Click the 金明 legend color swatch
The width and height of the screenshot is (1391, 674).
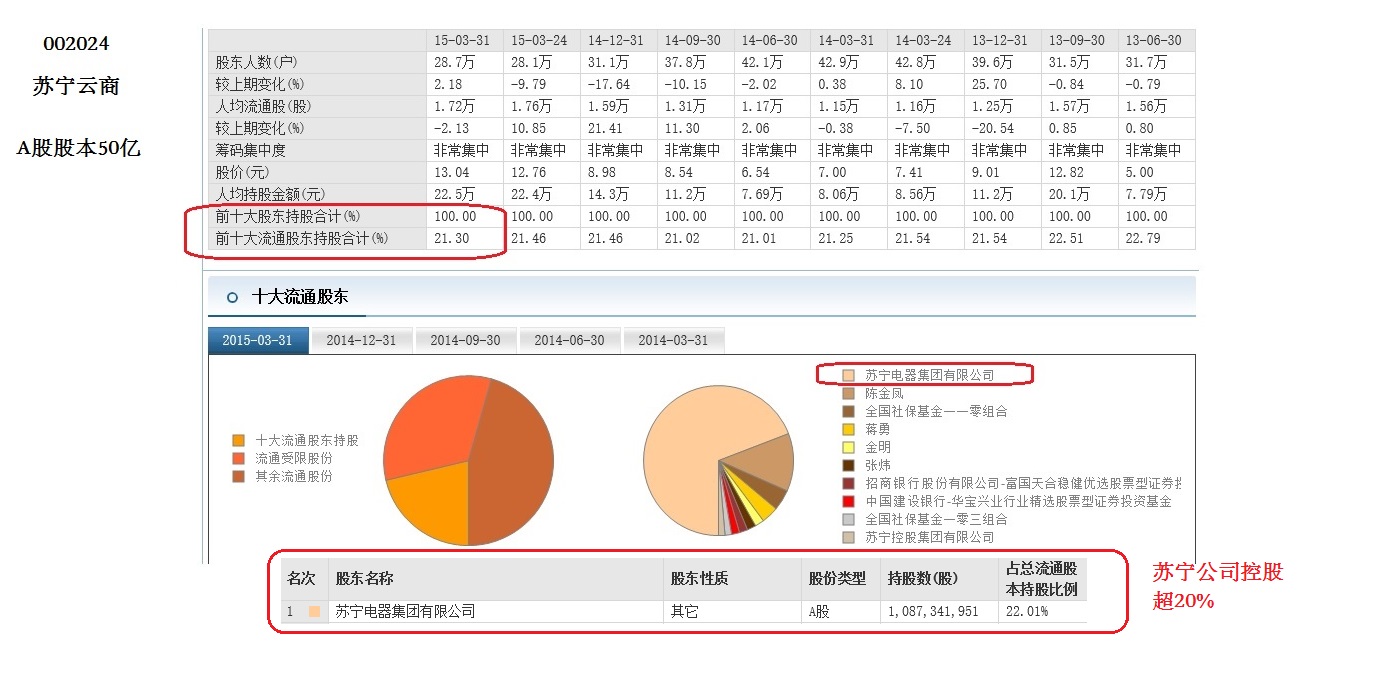(x=848, y=447)
